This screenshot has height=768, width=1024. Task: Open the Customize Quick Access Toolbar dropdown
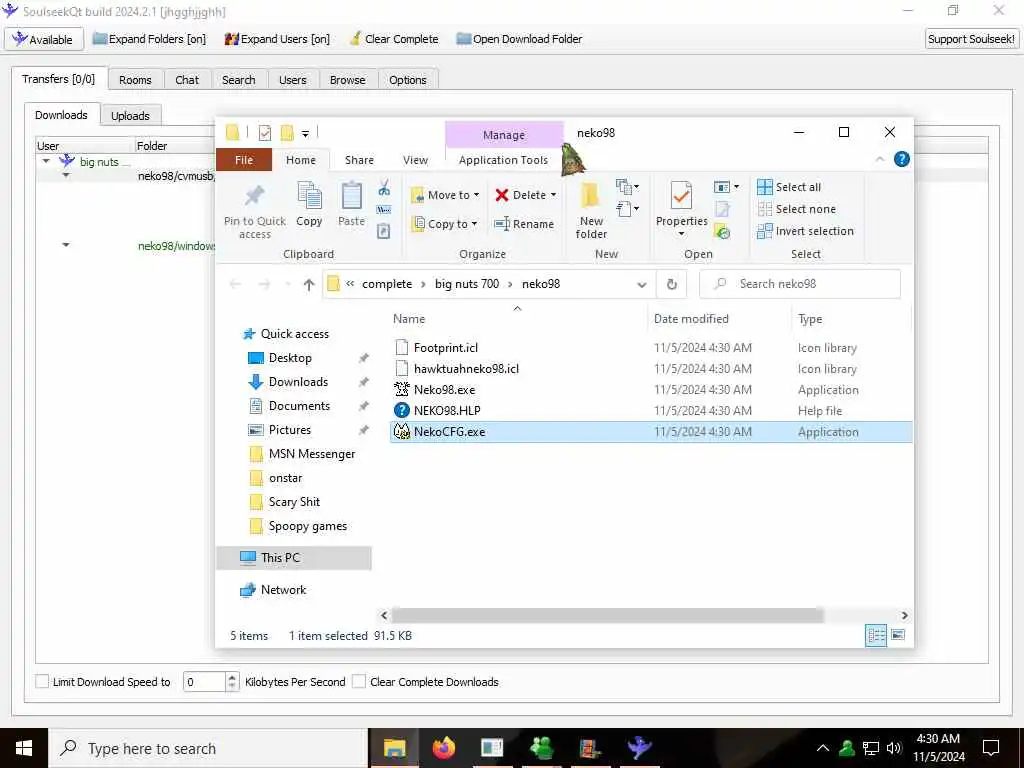point(305,134)
